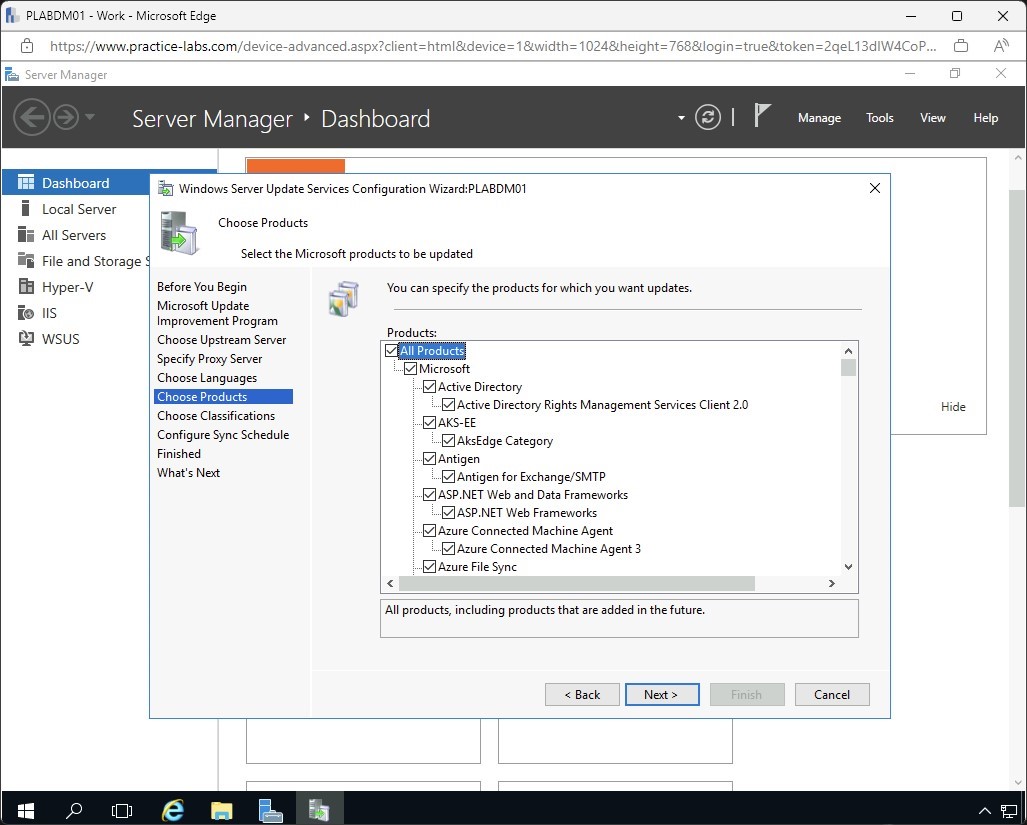Go to Choose Classifications wizard step

(215, 416)
